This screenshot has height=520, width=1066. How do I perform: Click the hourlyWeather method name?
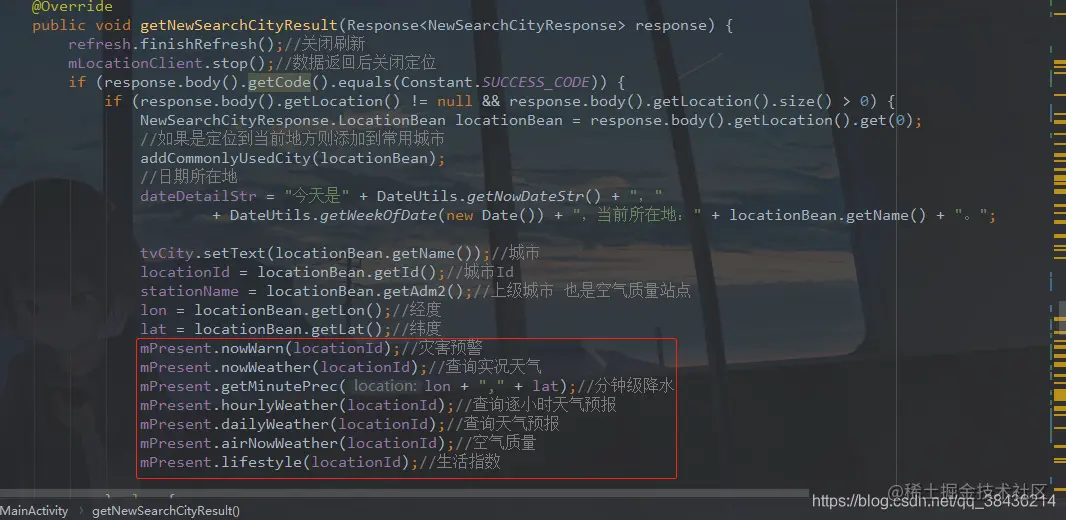click(280, 405)
